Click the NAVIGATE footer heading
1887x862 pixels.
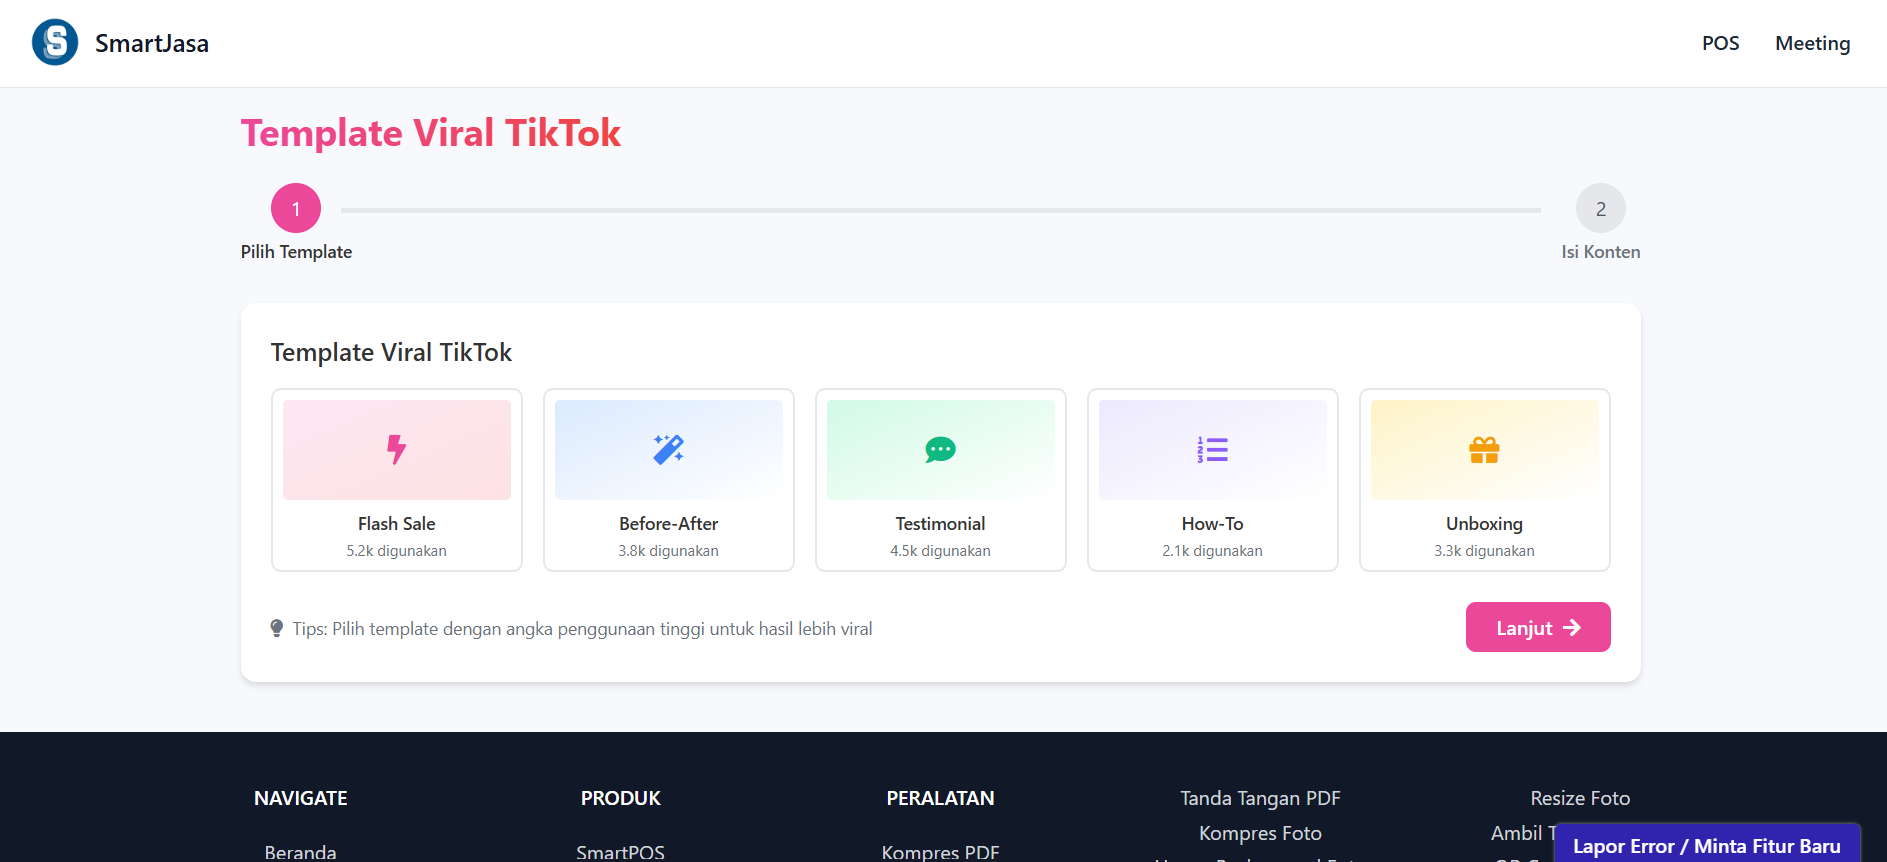[x=301, y=798]
